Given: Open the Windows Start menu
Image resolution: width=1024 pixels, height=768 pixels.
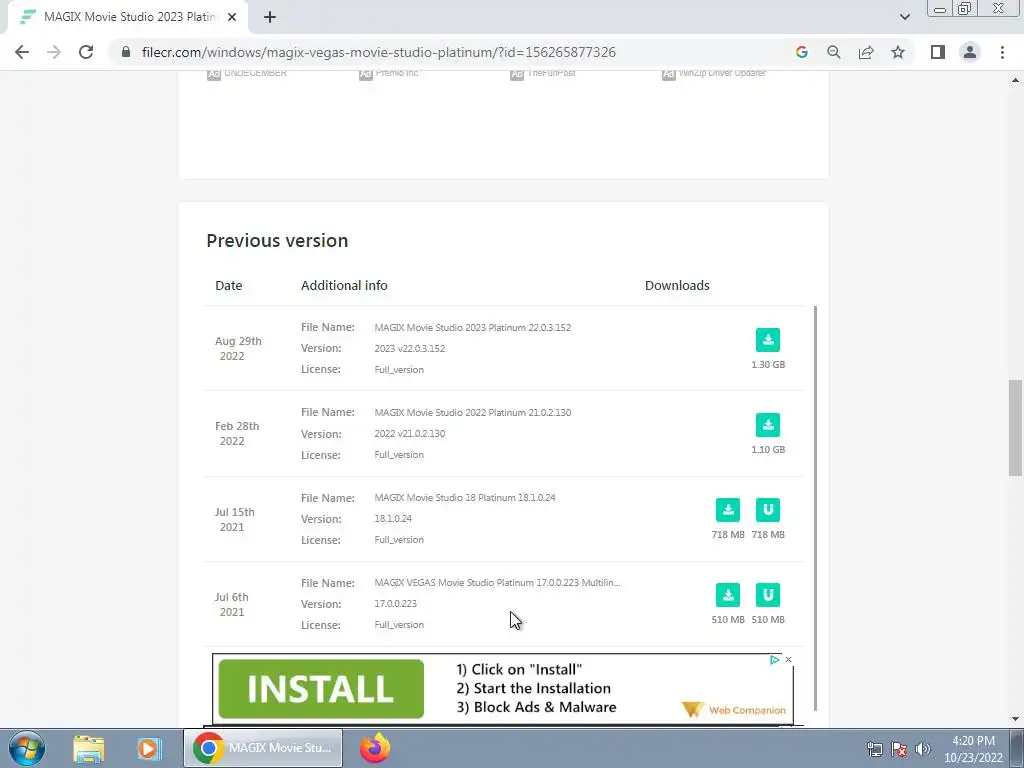Looking at the screenshot, I should coord(27,748).
